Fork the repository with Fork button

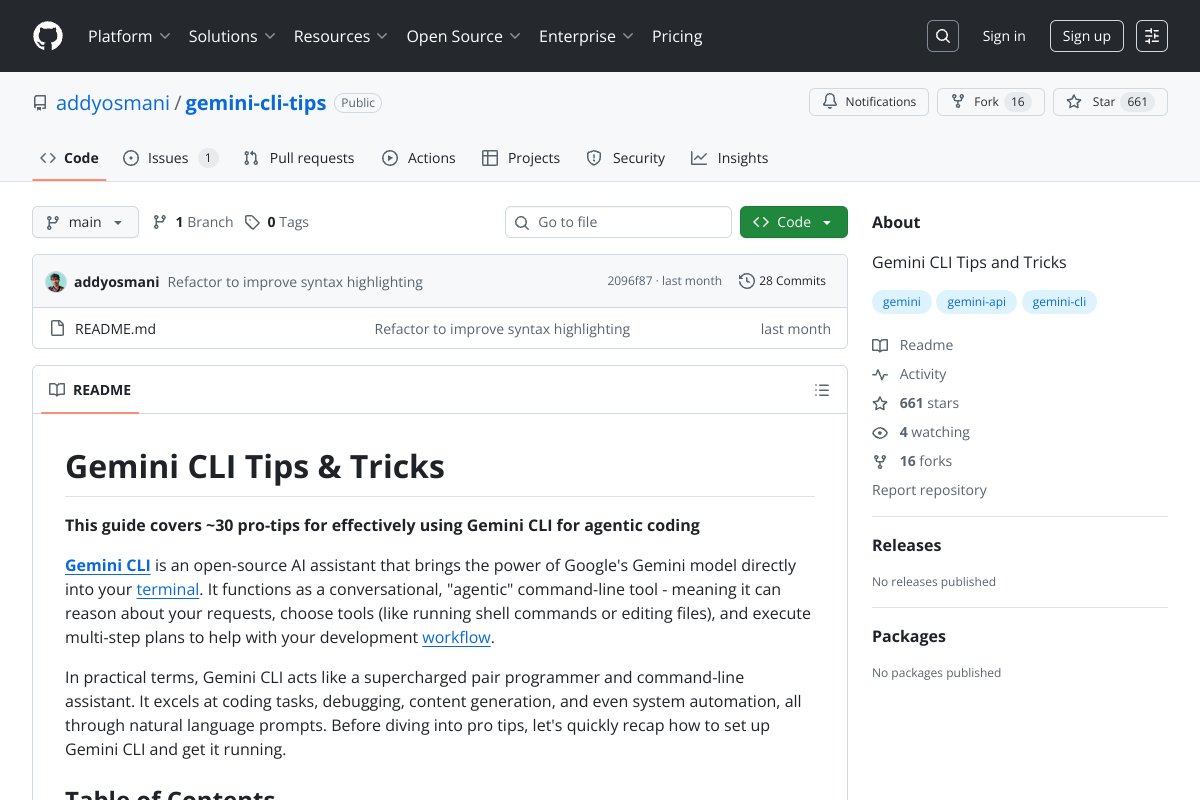click(x=990, y=102)
